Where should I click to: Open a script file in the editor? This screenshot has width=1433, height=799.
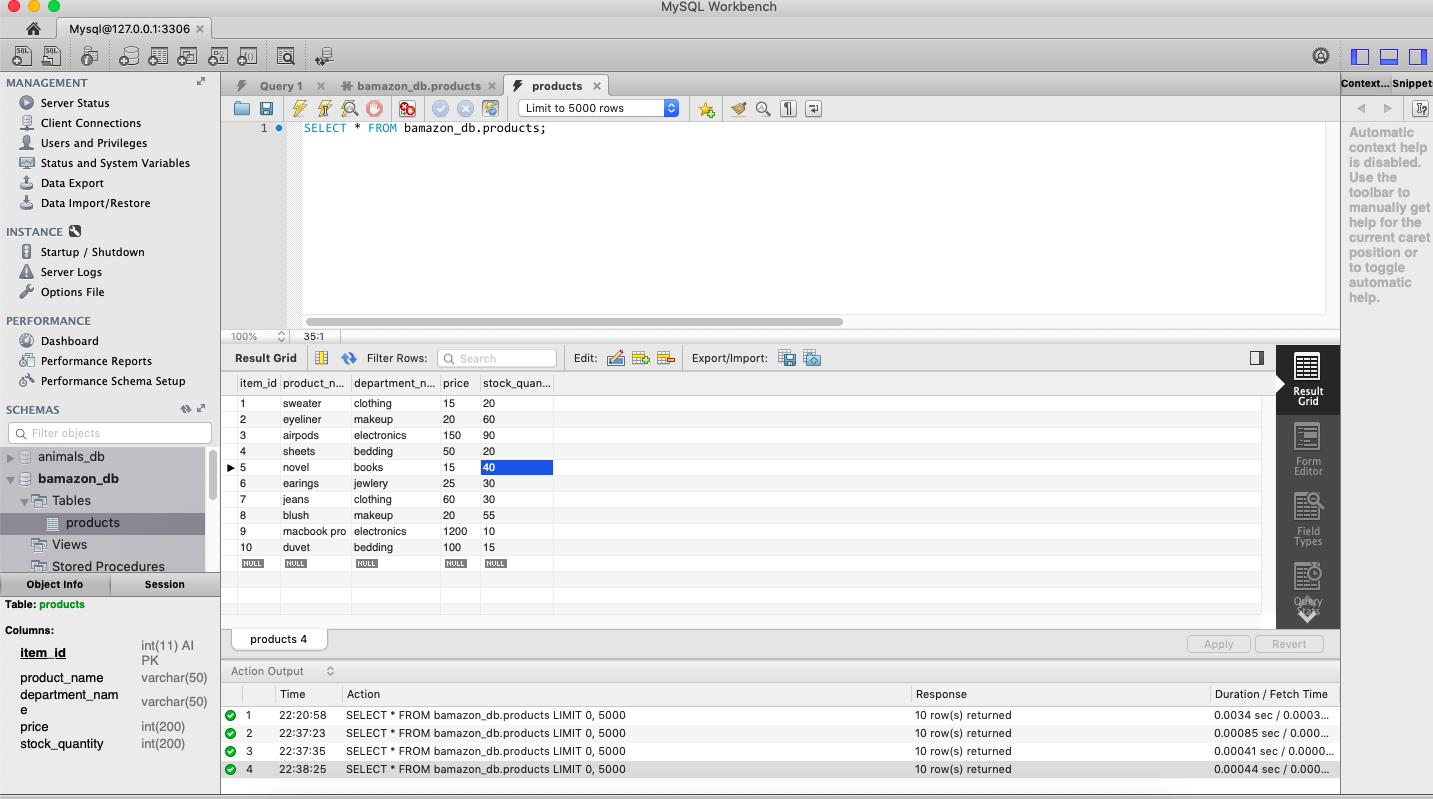click(x=242, y=108)
